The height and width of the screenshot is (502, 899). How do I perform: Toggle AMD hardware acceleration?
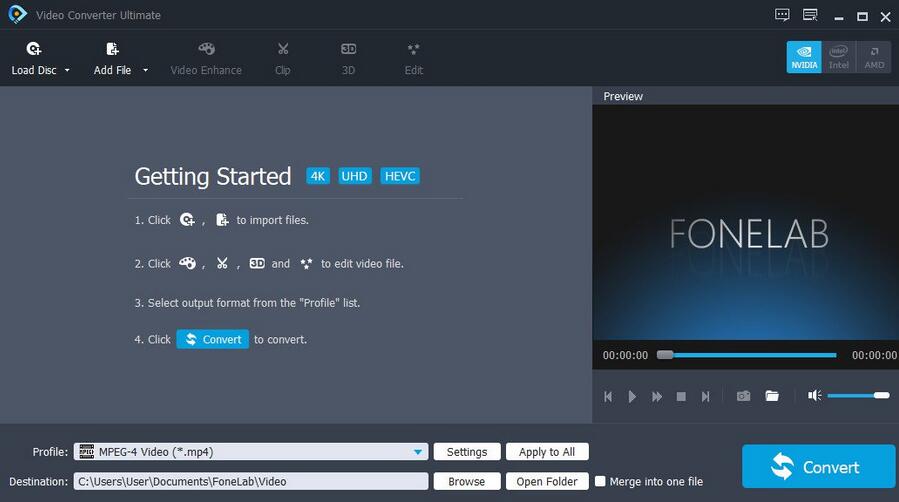874,57
